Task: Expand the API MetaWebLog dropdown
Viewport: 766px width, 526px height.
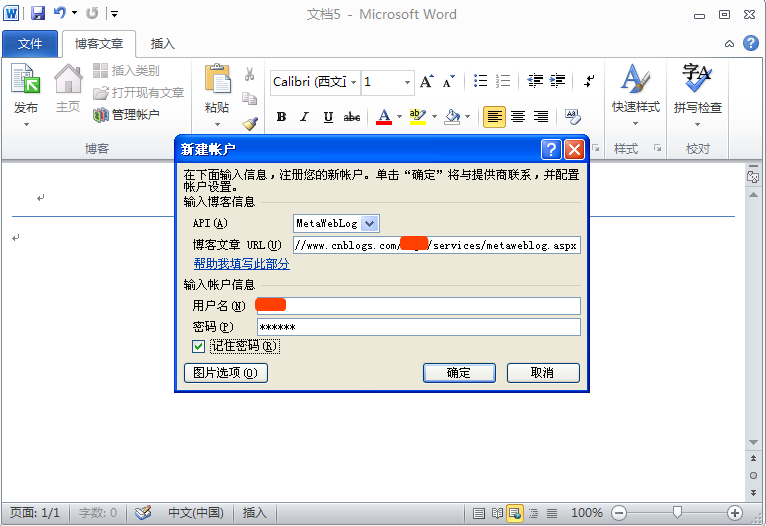Action: [370, 223]
